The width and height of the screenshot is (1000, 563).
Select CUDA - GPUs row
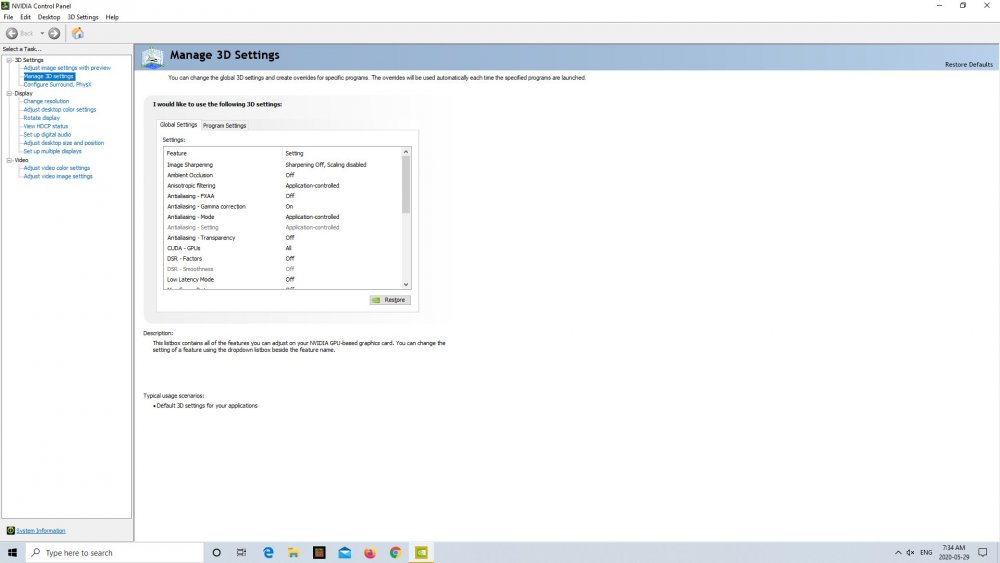coord(283,248)
